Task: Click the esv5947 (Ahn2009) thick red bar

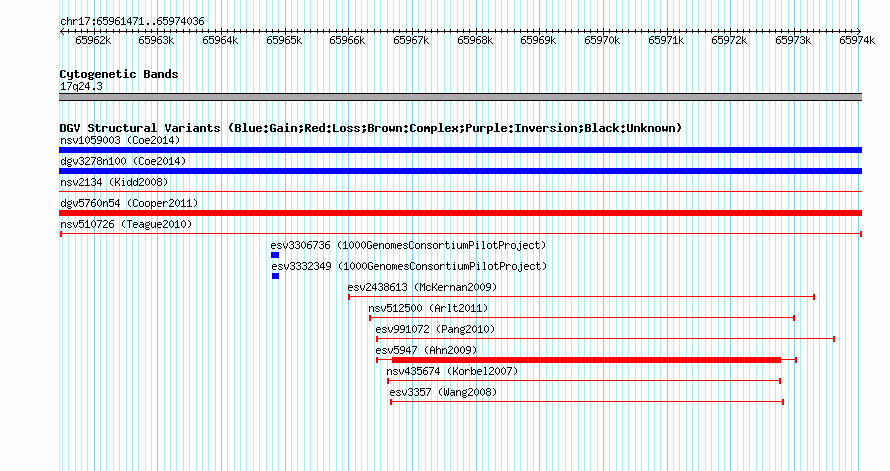Action: [586, 360]
